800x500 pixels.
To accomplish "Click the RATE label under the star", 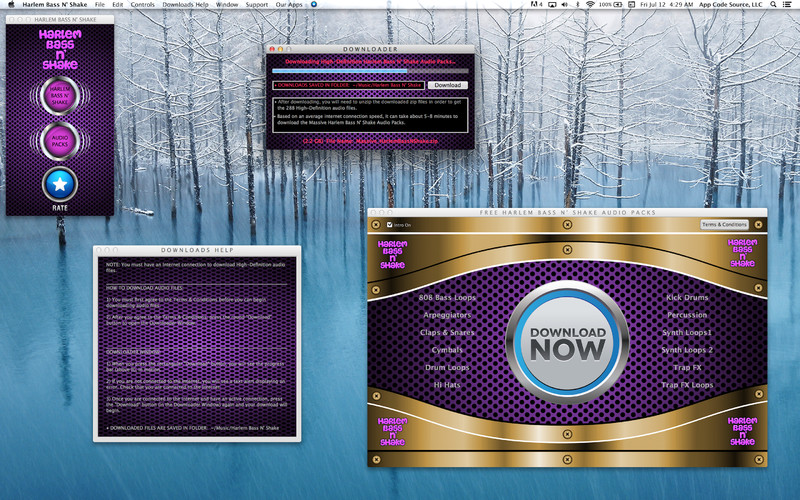I will click(x=60, y=208).
